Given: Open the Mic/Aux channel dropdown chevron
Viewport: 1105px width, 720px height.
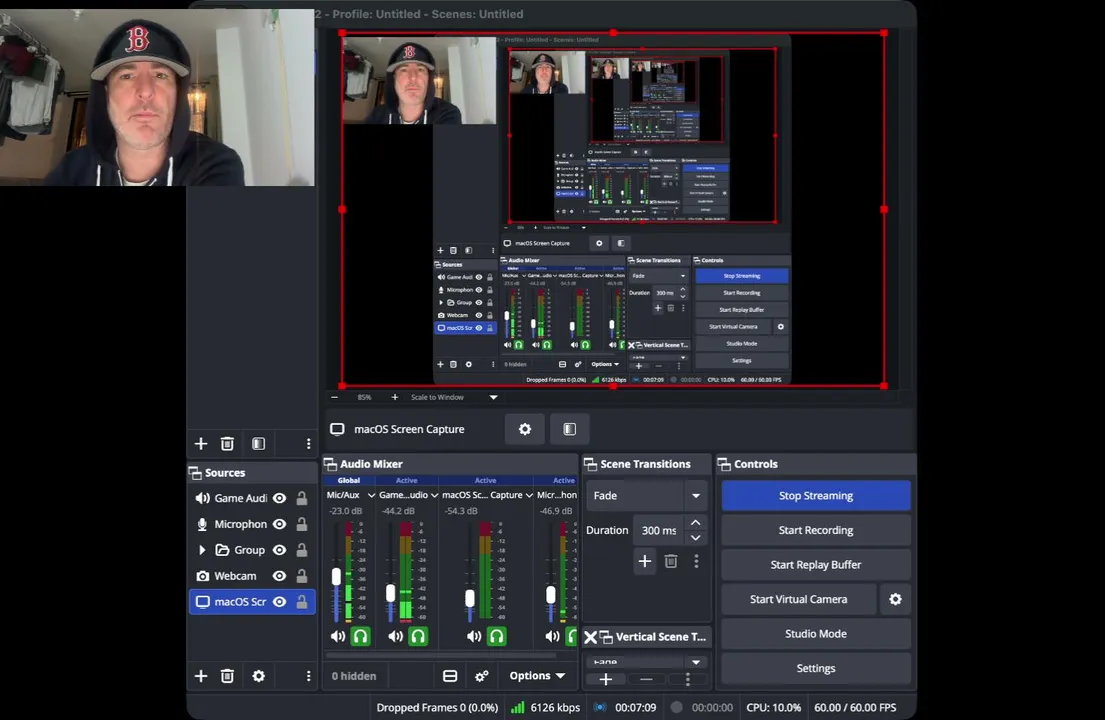Looking at the screenshot, I should (371, 495).
